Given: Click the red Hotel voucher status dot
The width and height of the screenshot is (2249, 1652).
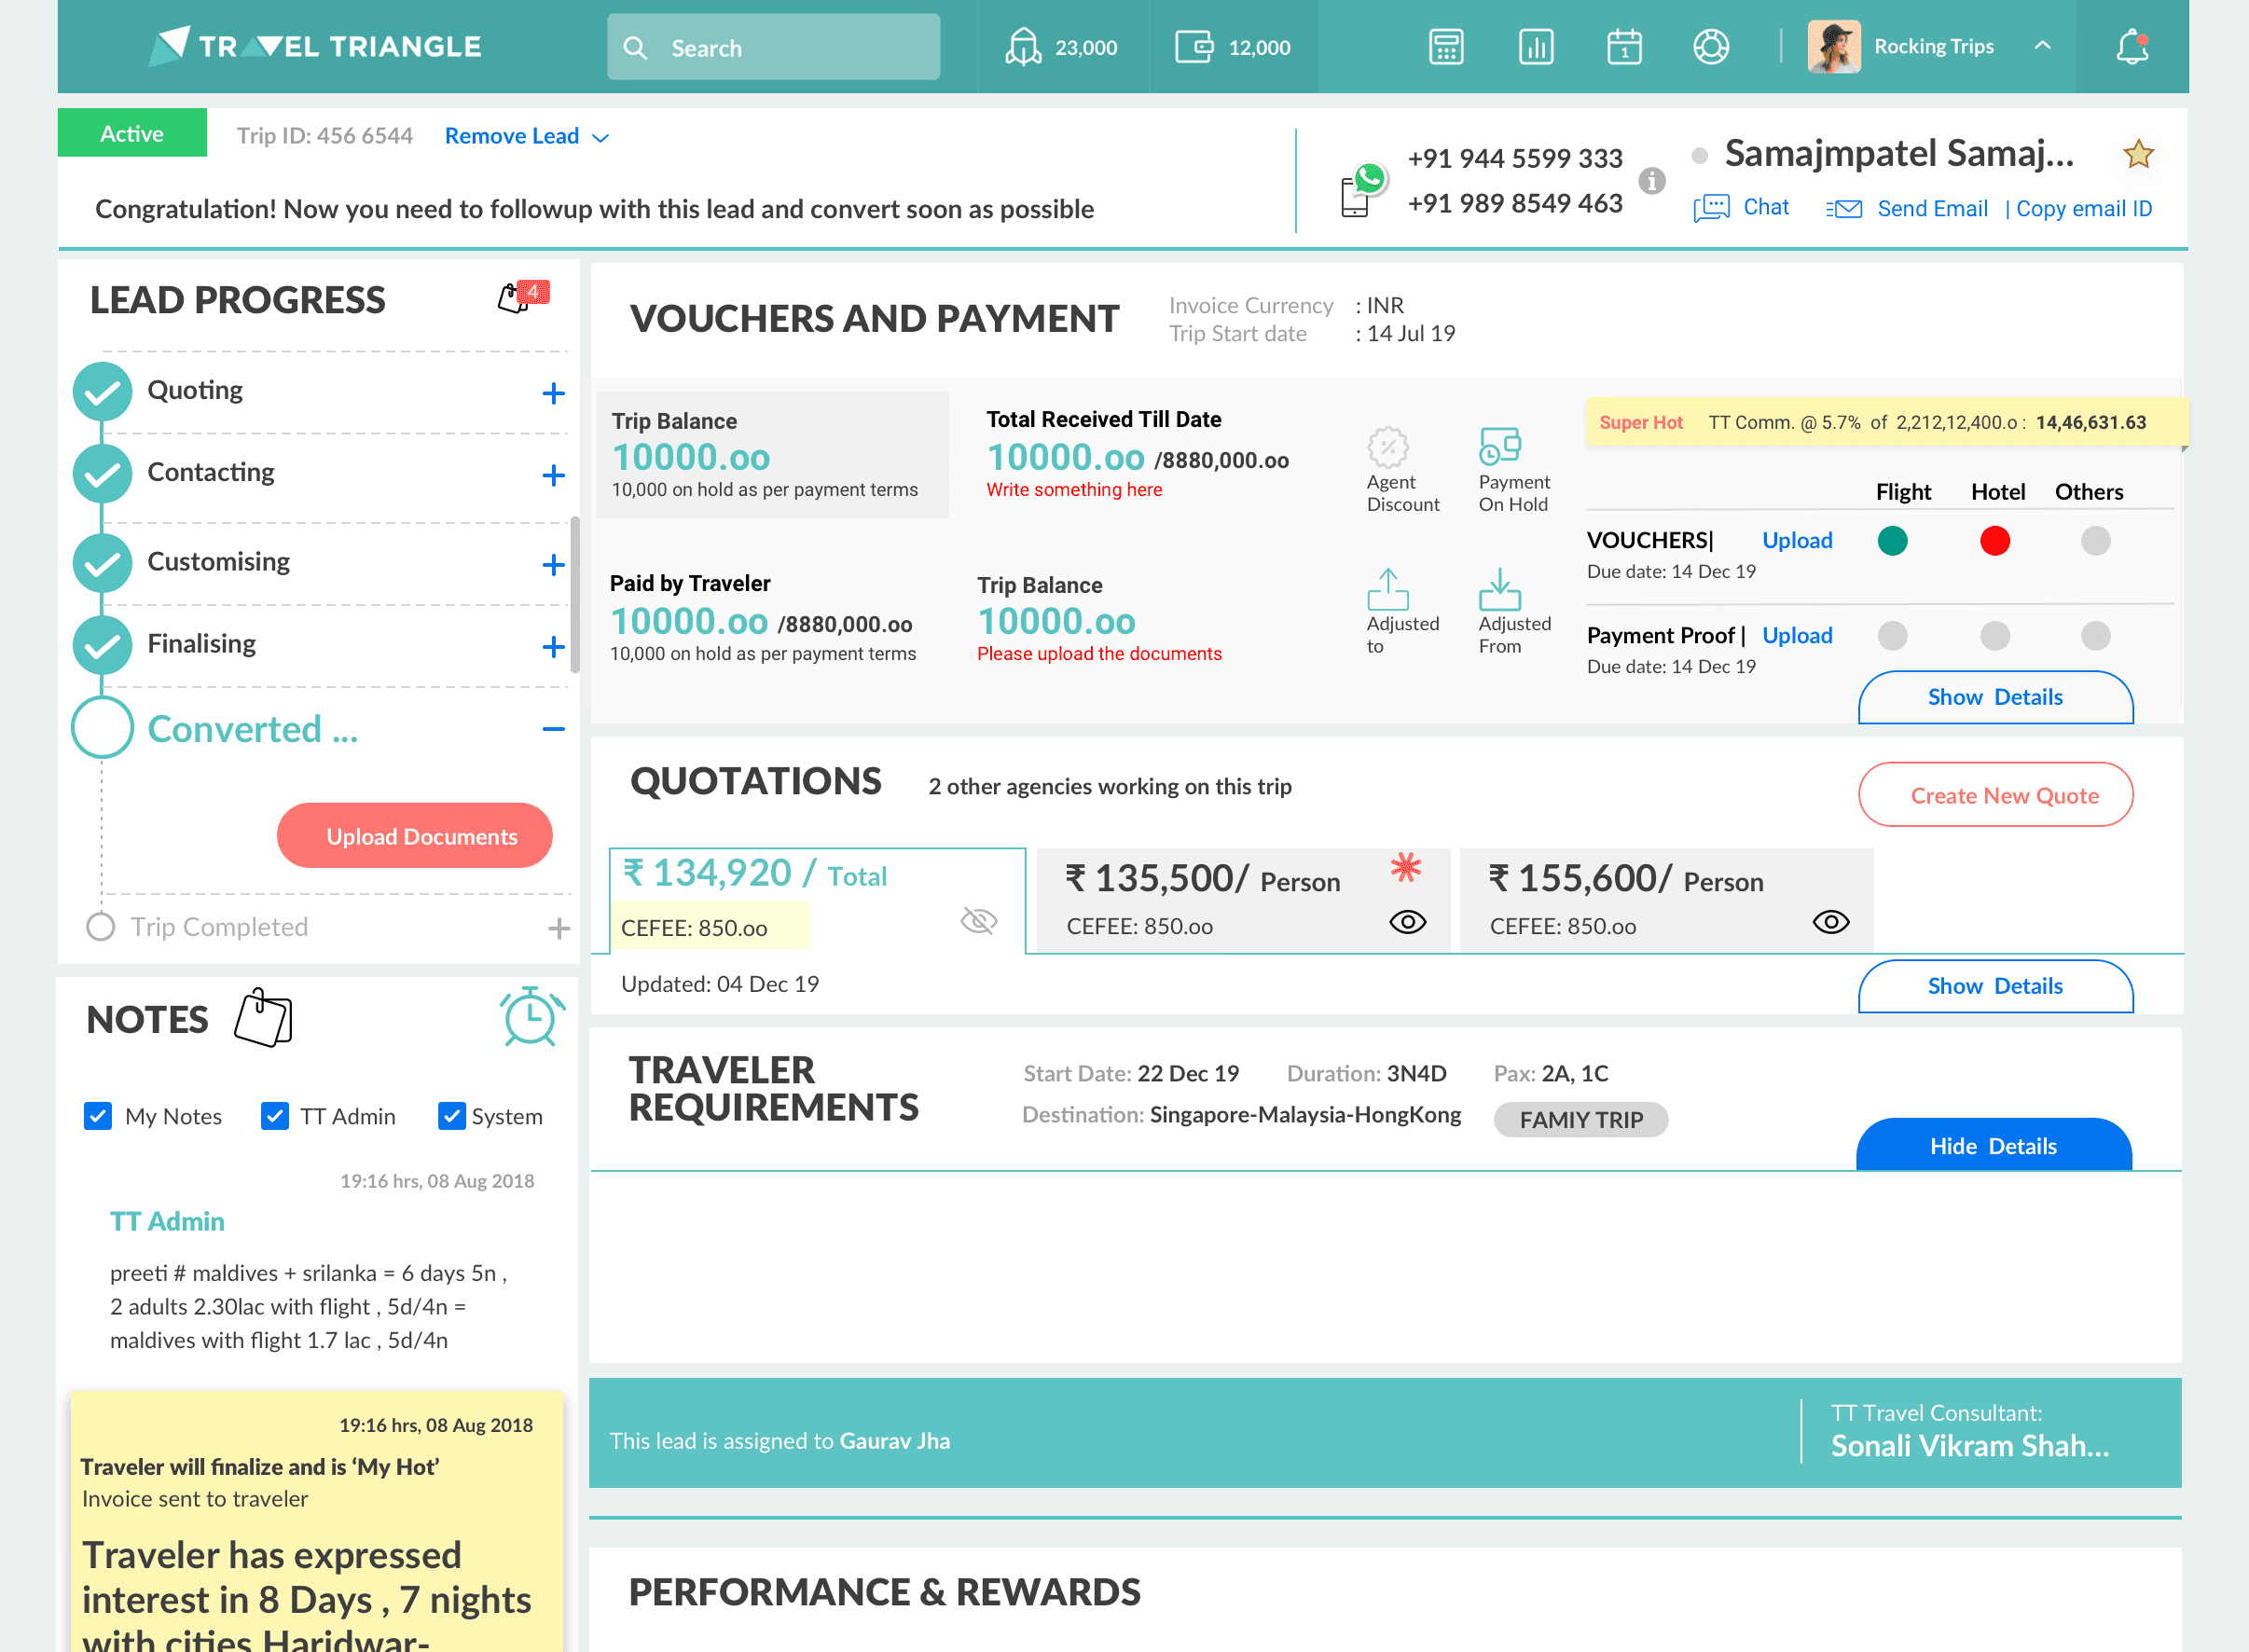Looking at the screenshot, I should tap(1994, 541).
